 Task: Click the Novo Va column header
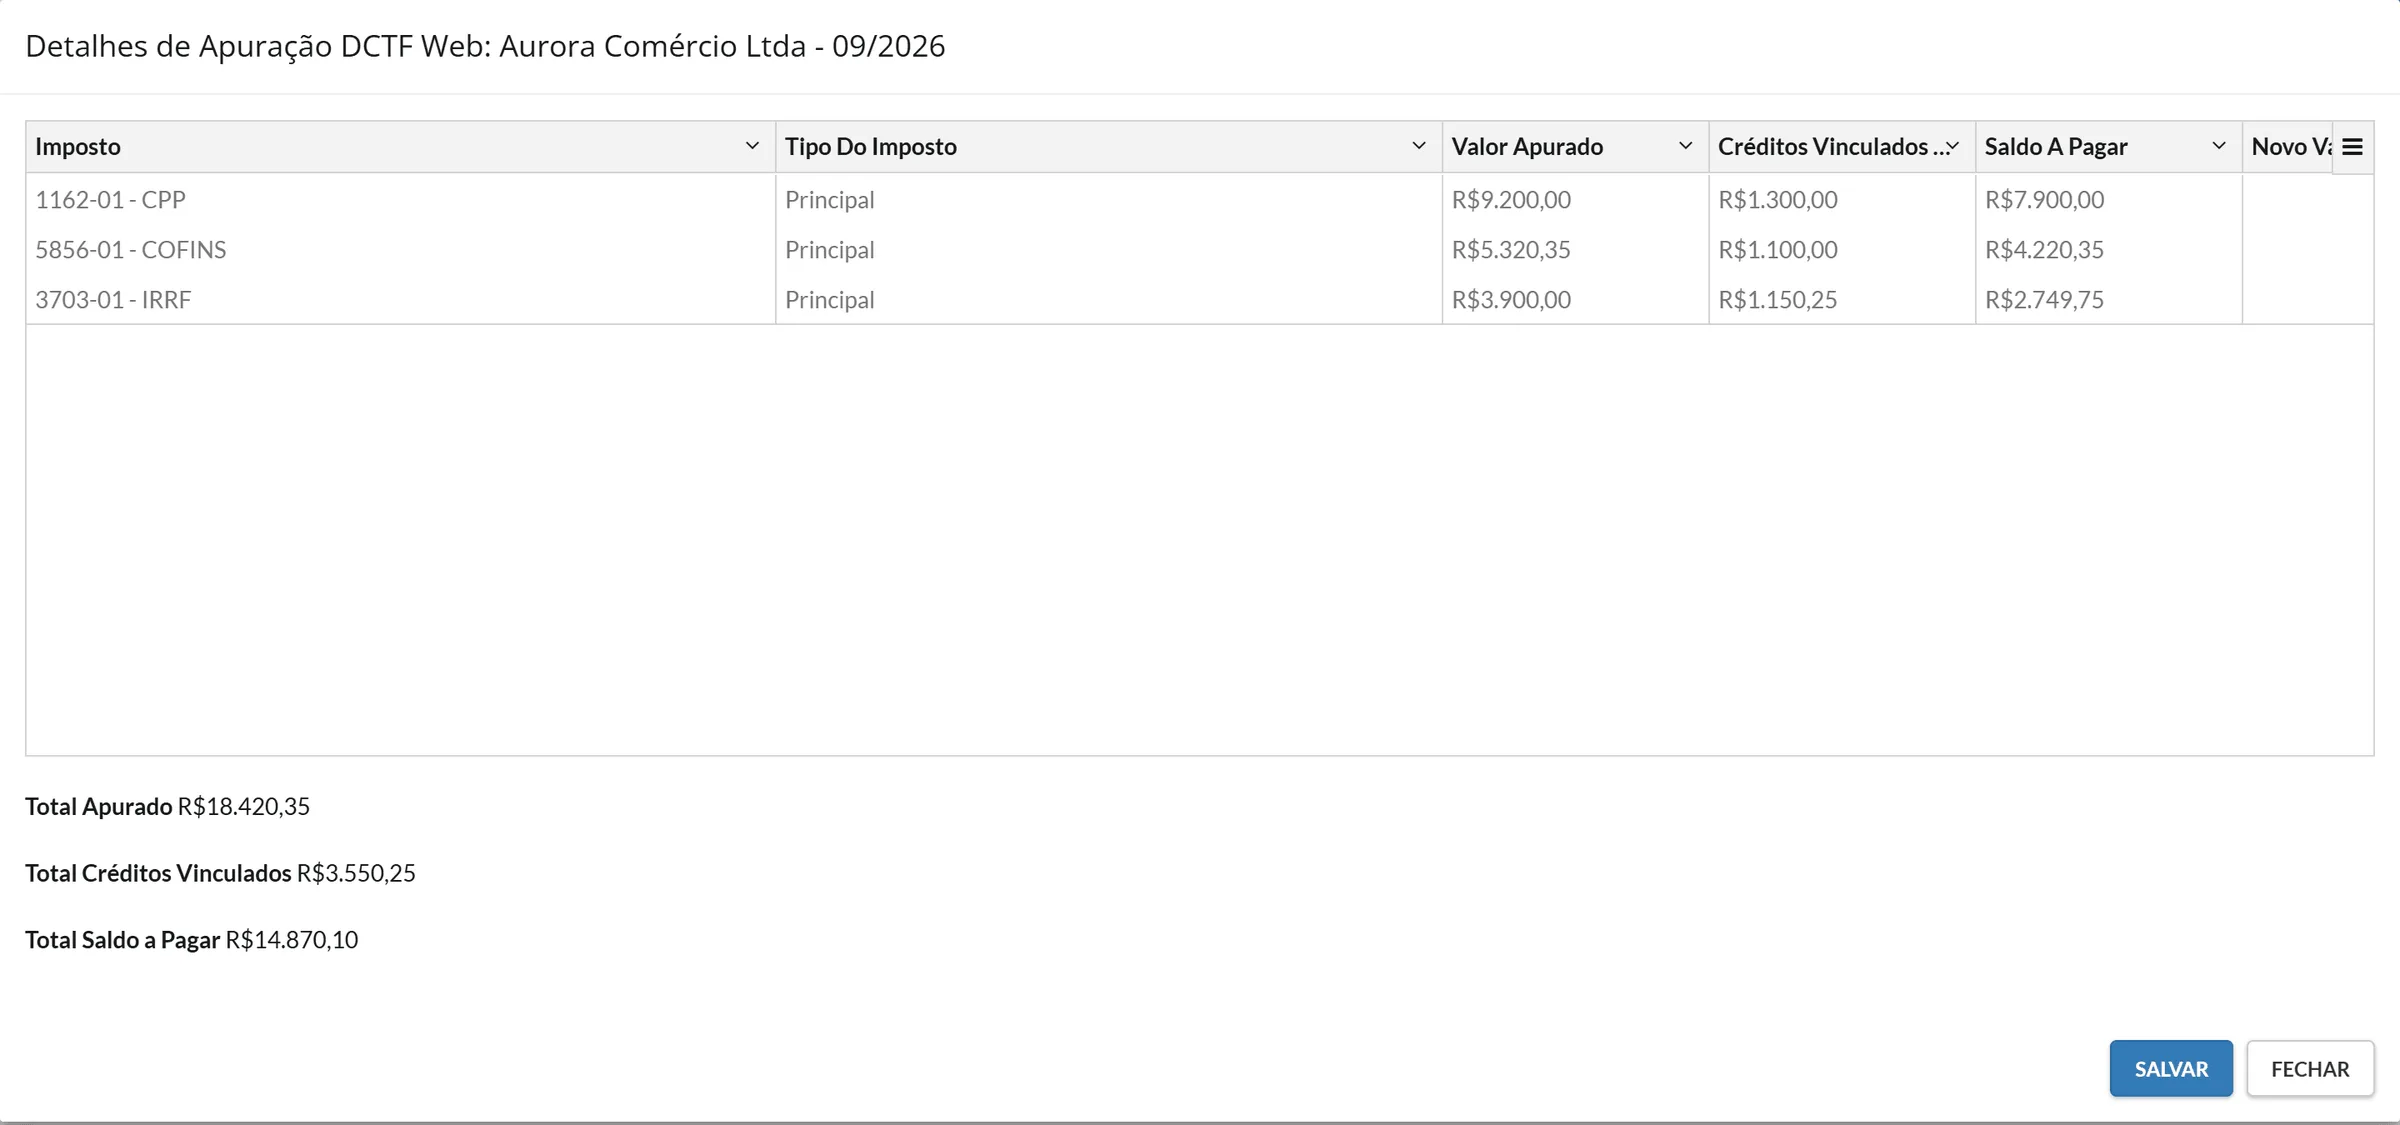pyautogui.click(x=2288, y=146)
